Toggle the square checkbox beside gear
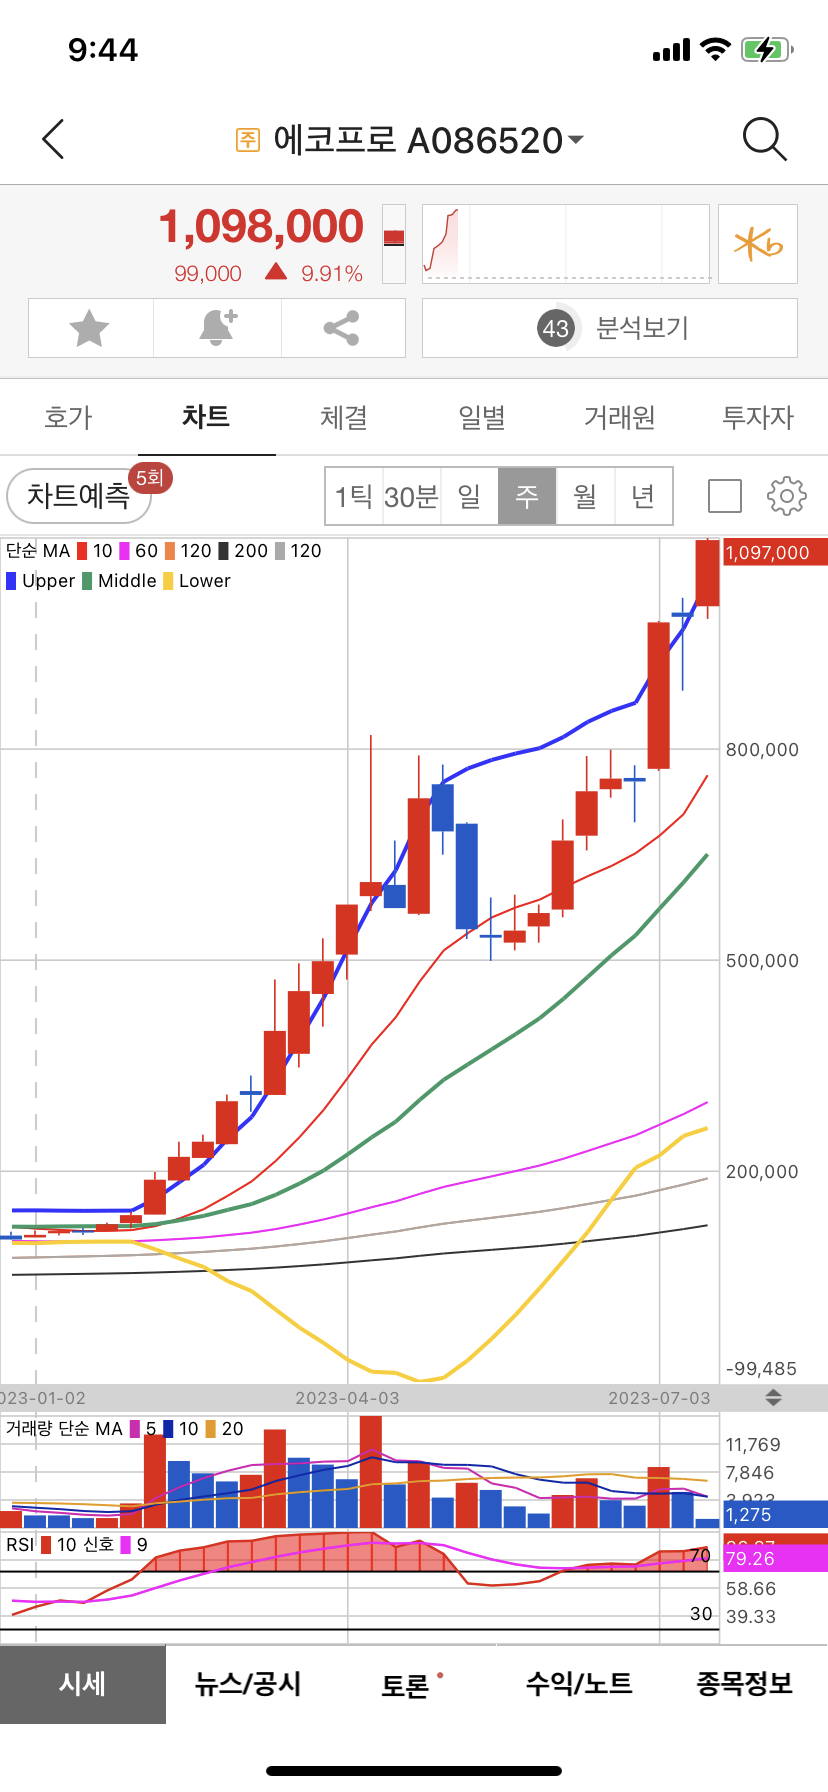828x1792 pixels. point(724,496)
